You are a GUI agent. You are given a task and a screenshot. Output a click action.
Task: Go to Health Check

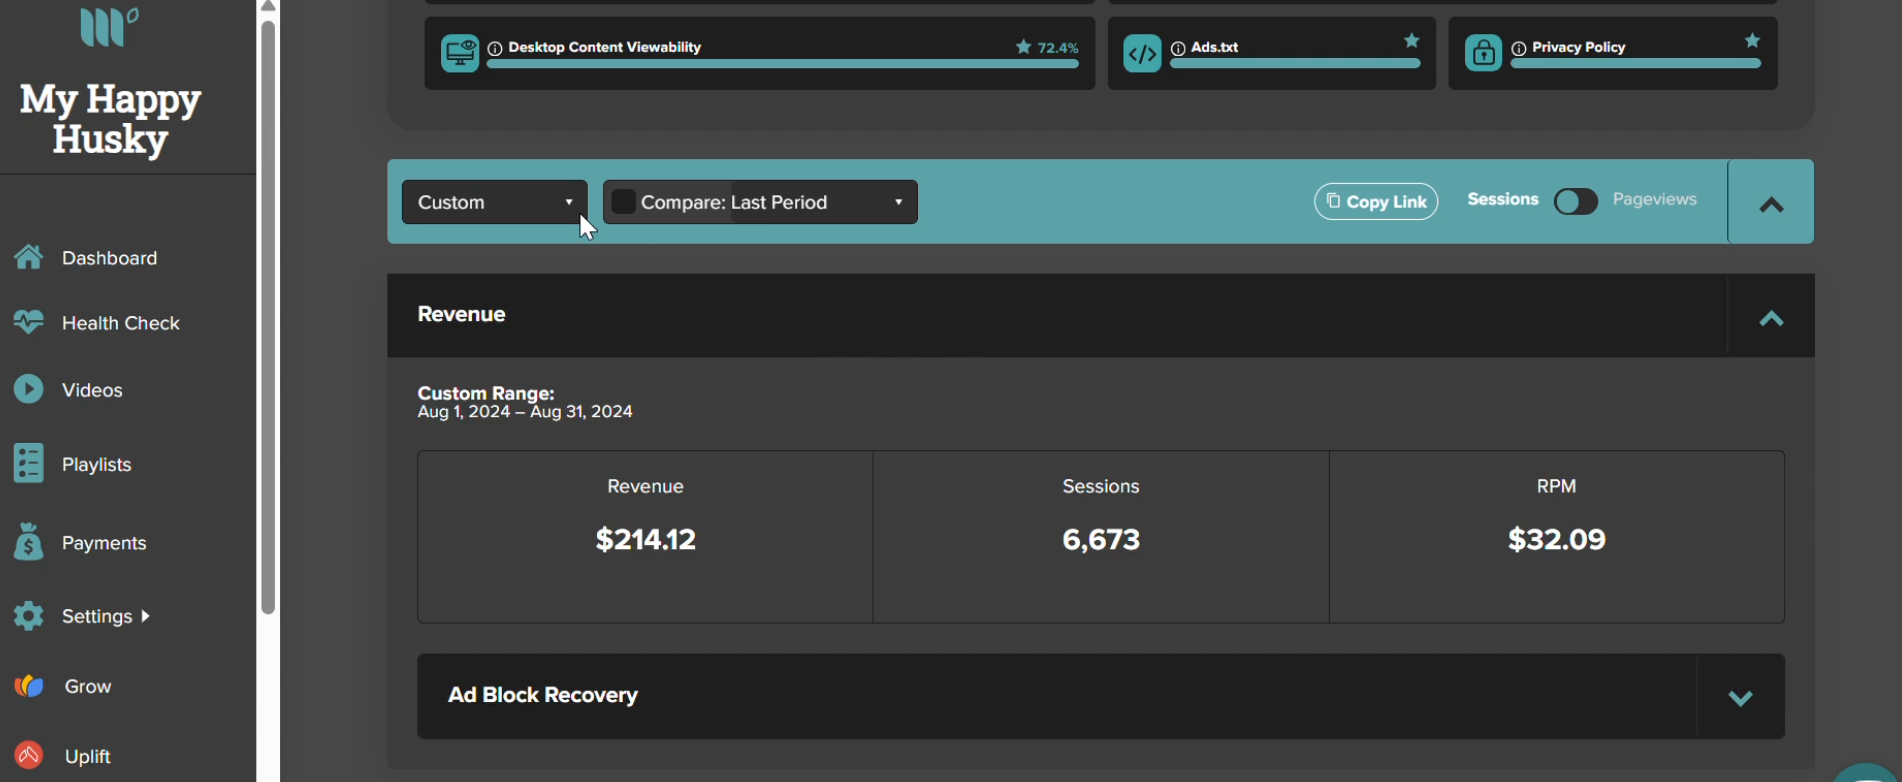click(x=120, y=323)
